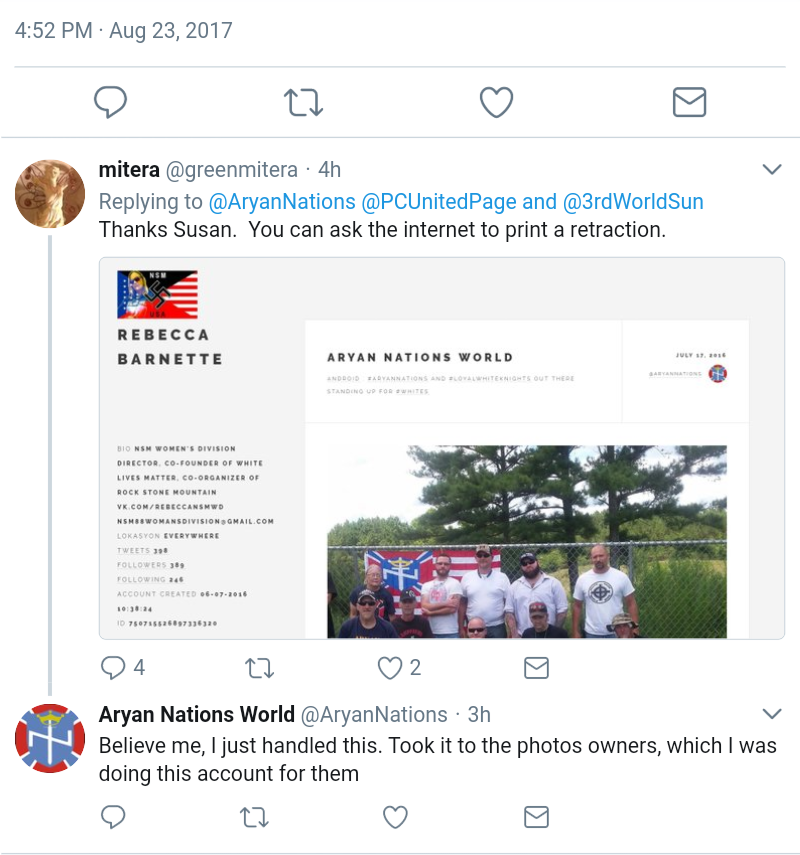Reply to the main tweet

pos(110,101)
